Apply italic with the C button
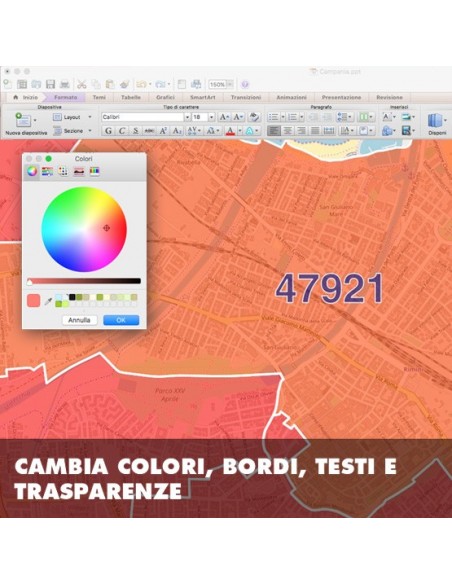 point(122,131)
